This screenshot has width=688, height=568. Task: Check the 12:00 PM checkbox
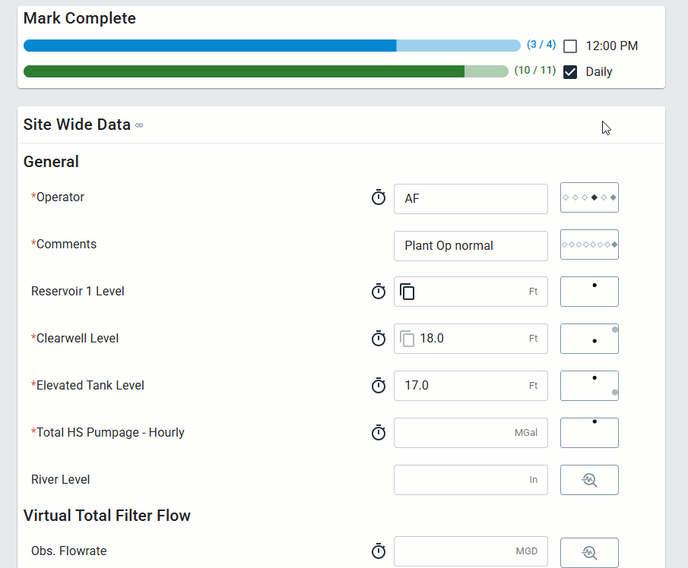(570, 46)
